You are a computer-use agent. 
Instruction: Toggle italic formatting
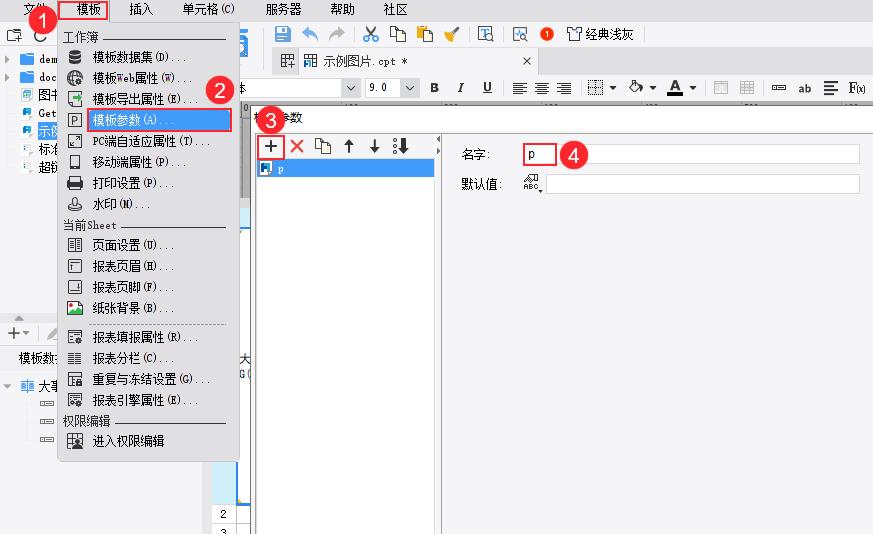460,88
